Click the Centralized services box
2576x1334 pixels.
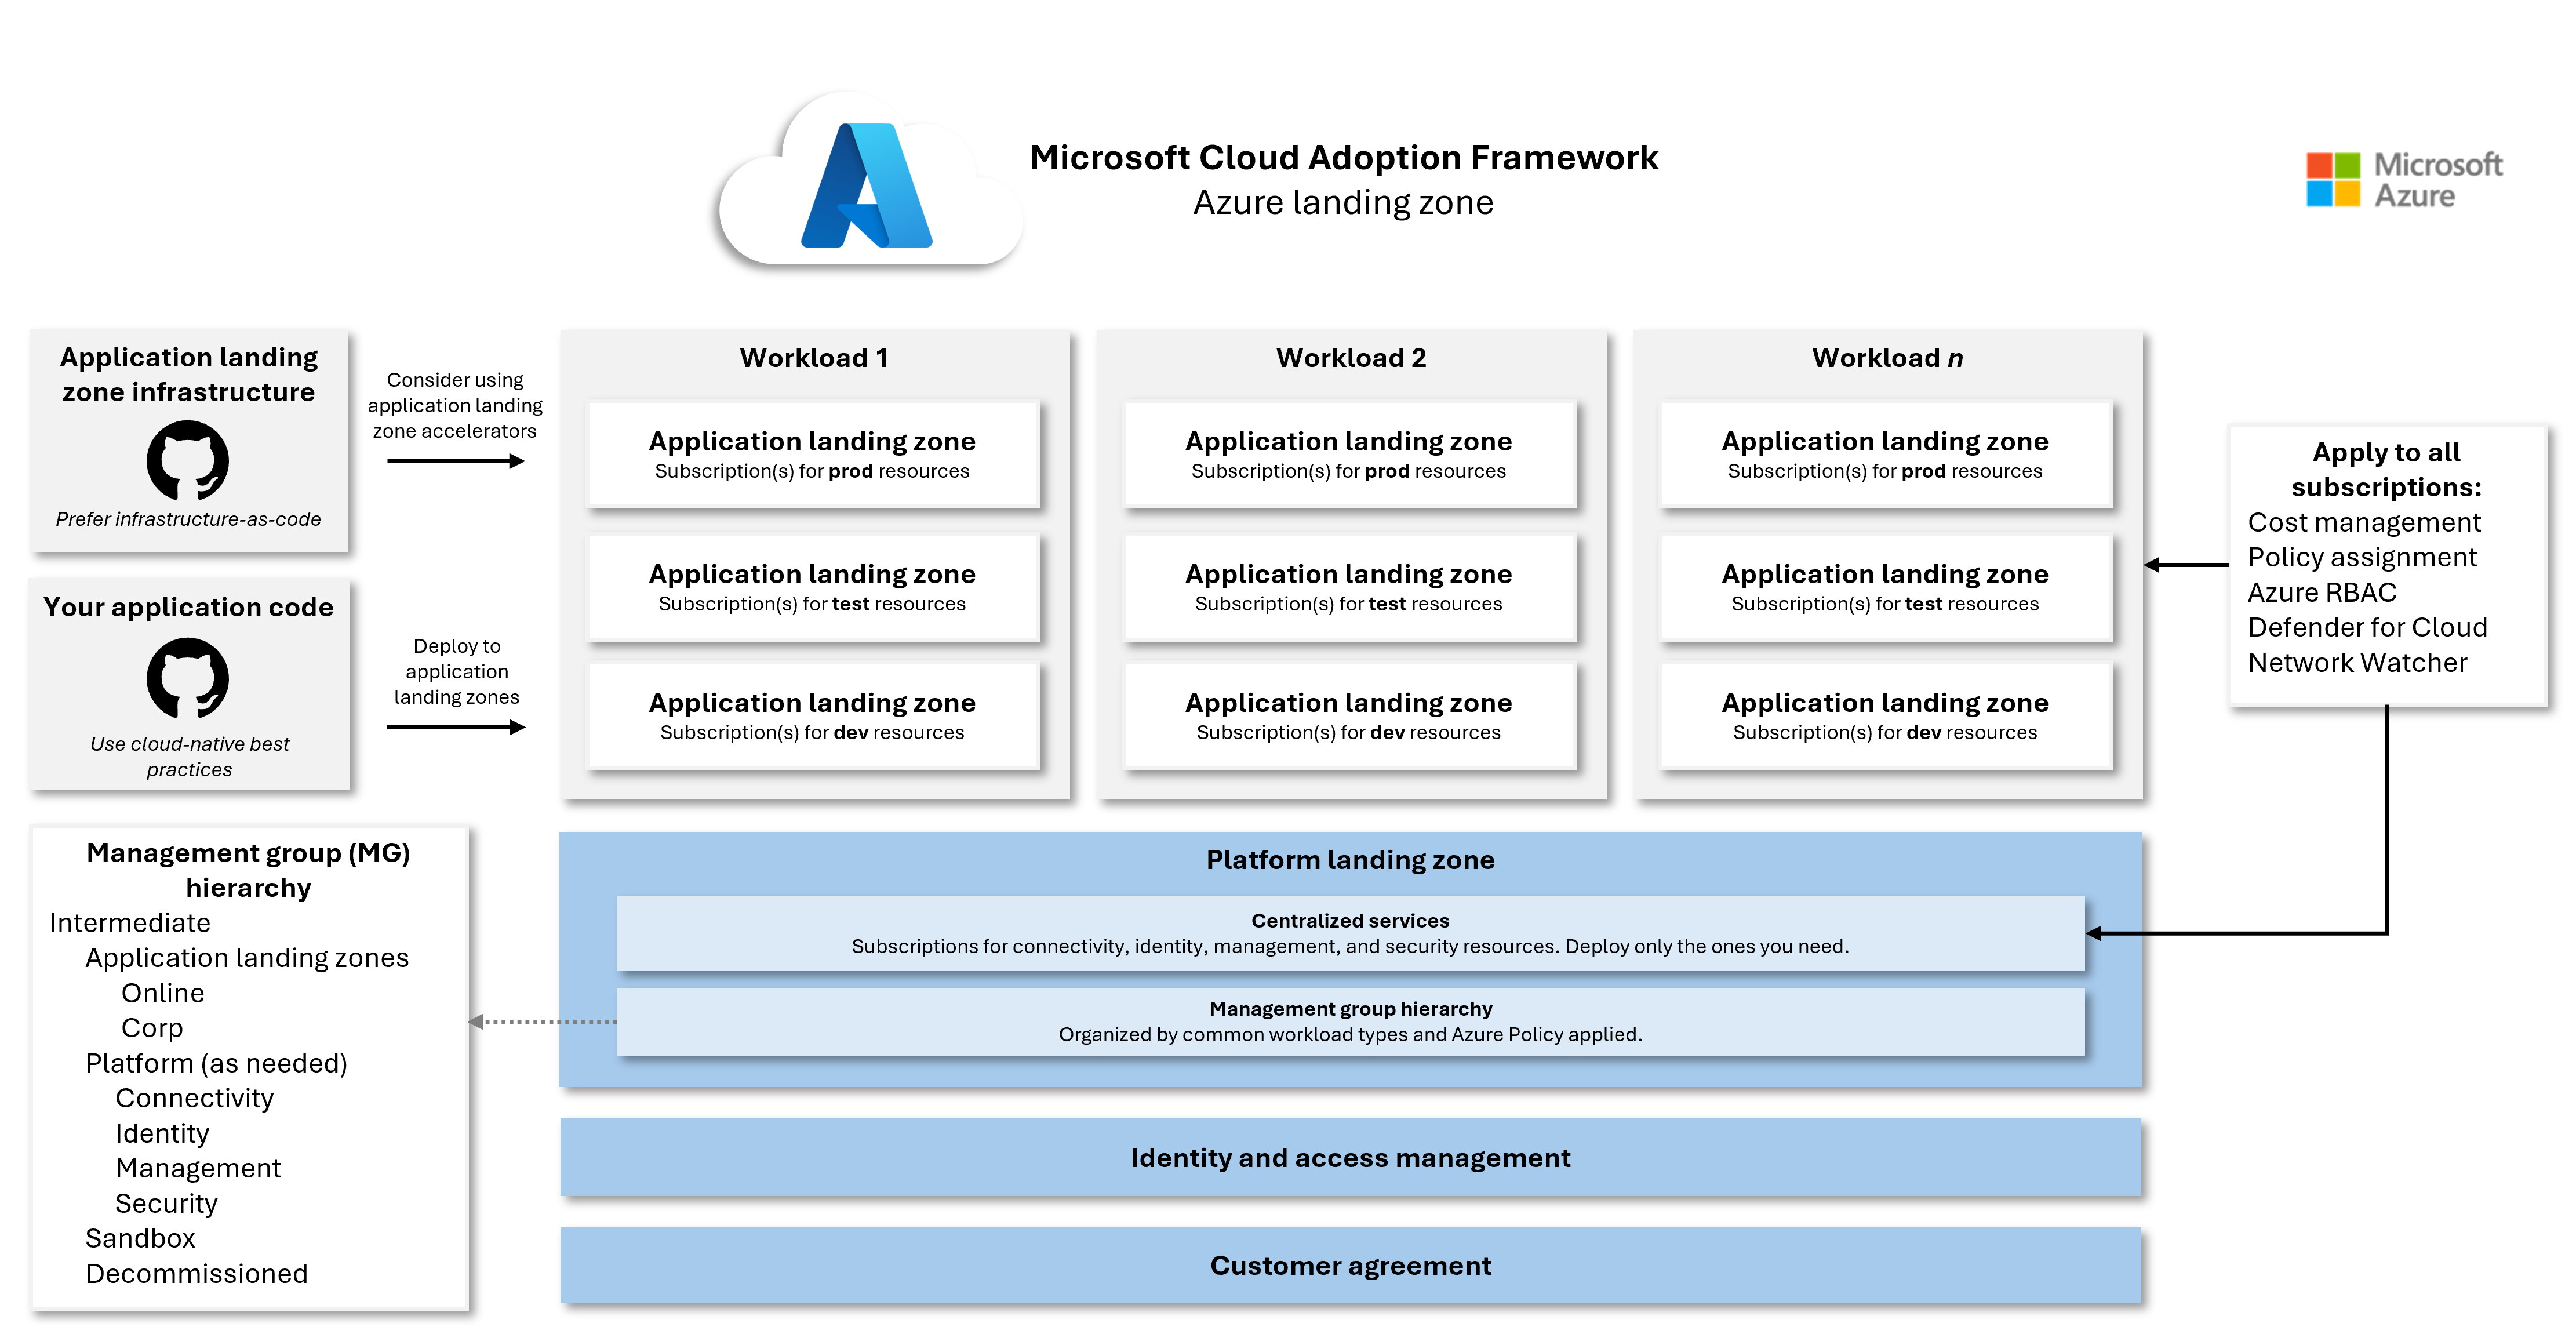(1350, 933)
